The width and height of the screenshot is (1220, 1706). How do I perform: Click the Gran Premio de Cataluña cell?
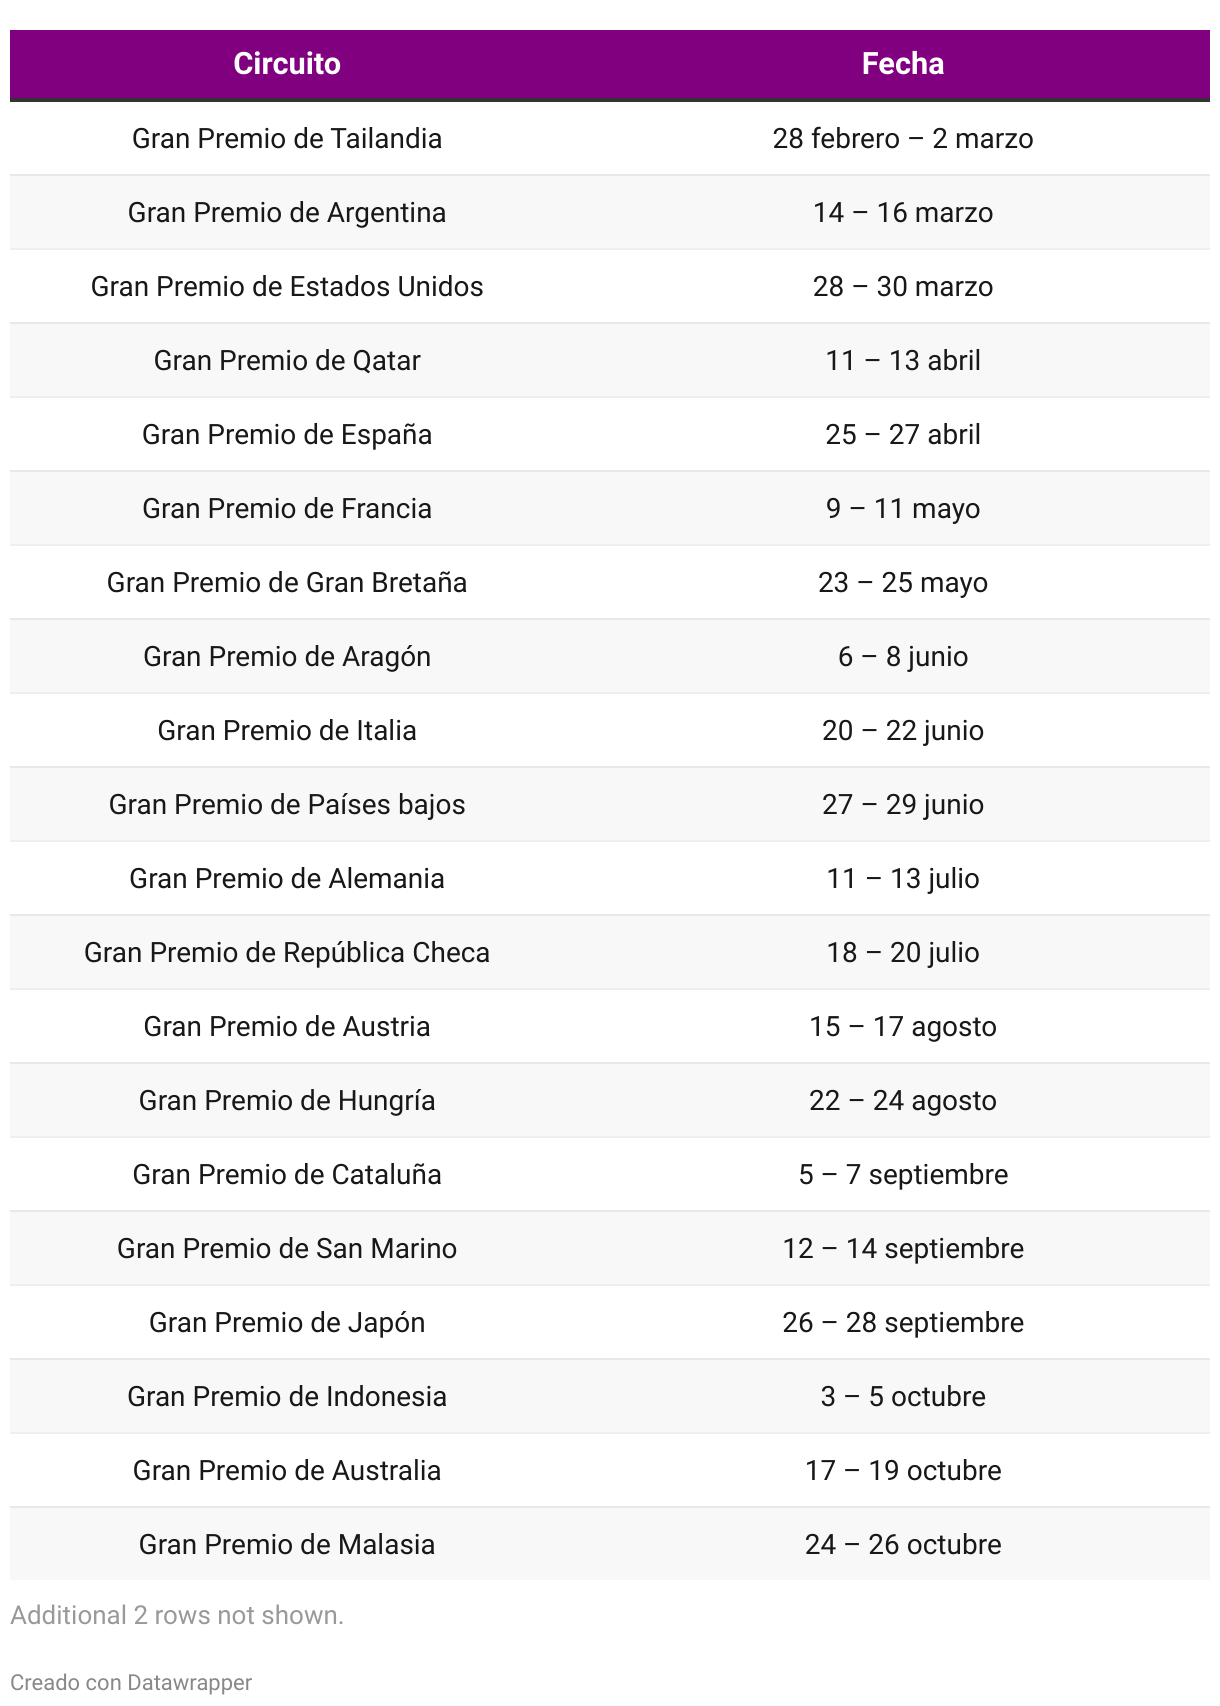coord(287,1175)
